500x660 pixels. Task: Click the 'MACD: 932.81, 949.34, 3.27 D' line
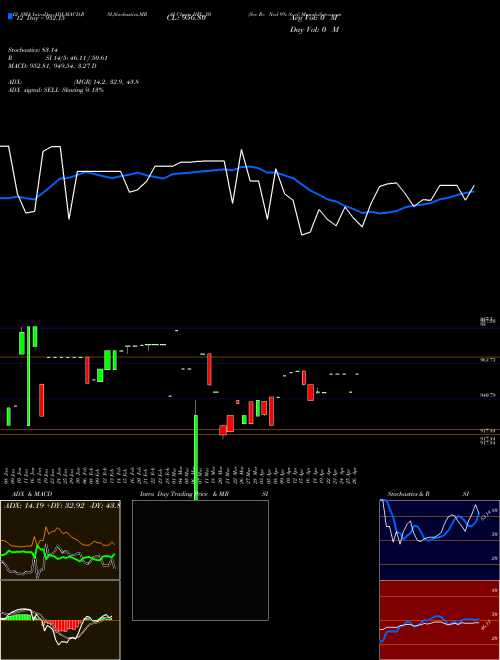52,66
